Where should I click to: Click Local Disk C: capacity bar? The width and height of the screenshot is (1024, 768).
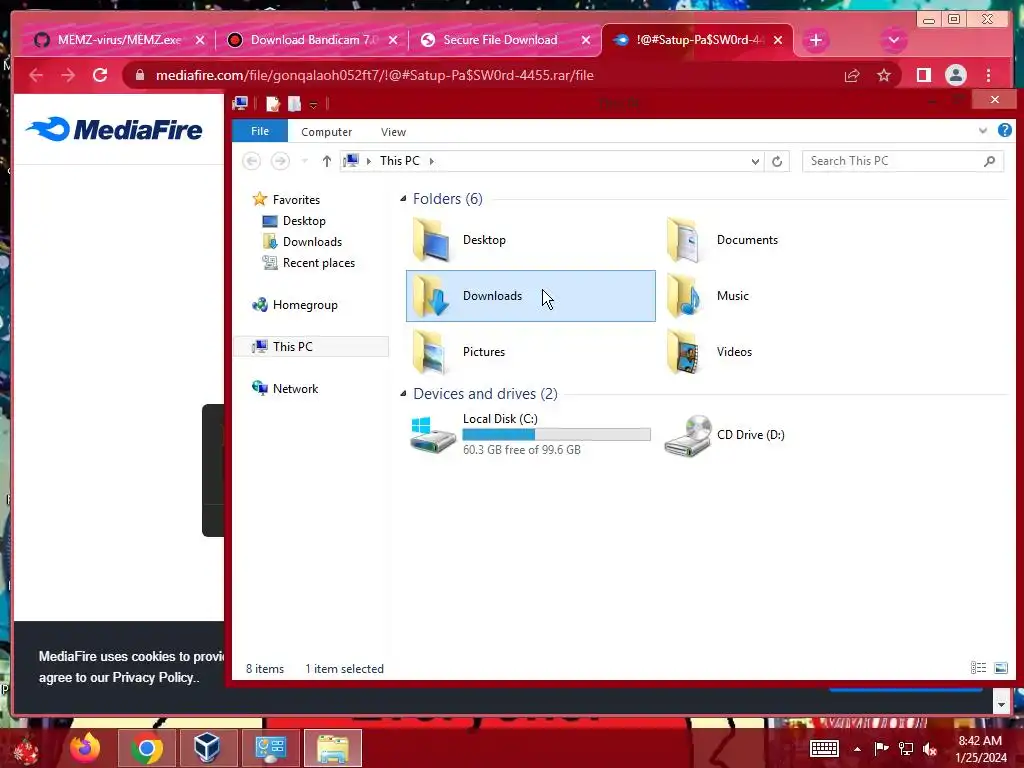click(556, 434)
